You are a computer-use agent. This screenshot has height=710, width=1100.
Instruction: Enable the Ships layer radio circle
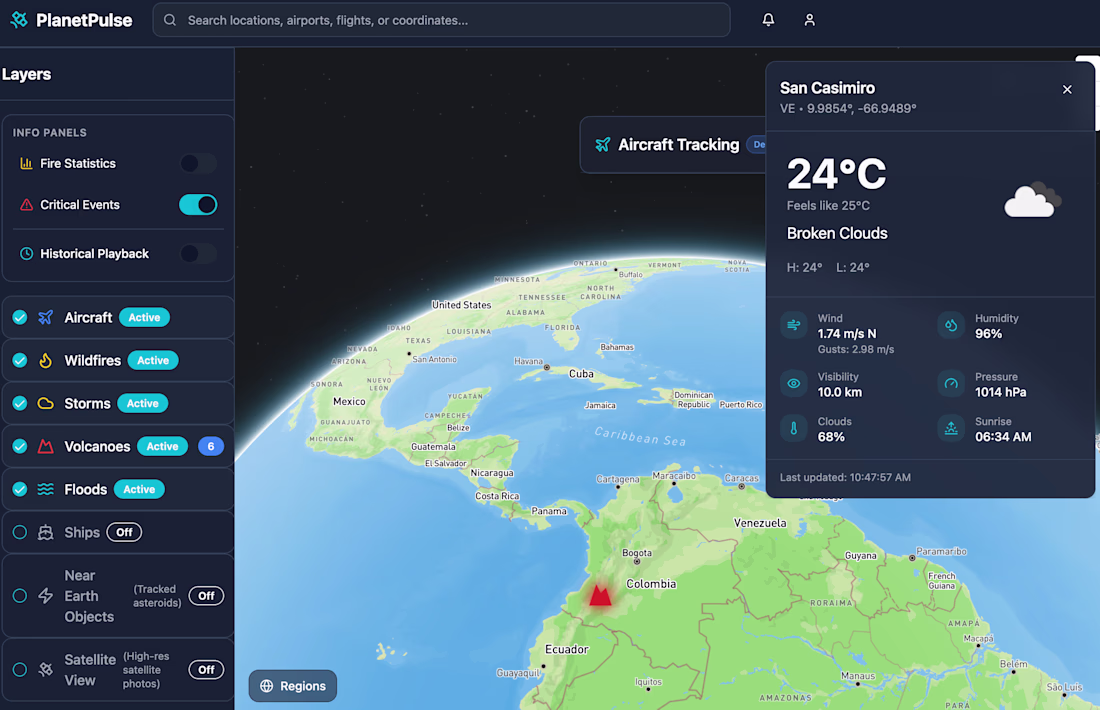20,532
